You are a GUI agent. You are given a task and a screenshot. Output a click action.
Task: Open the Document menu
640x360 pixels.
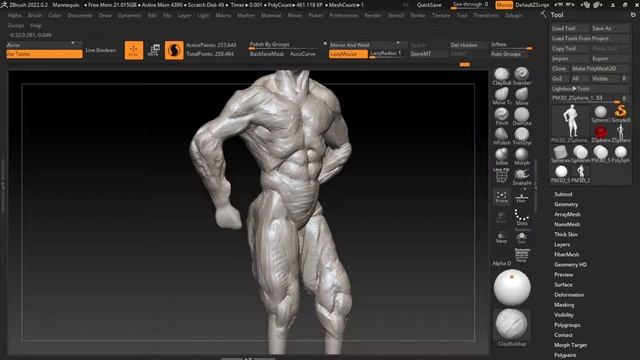pyautogui.click(x=80, y=15)
